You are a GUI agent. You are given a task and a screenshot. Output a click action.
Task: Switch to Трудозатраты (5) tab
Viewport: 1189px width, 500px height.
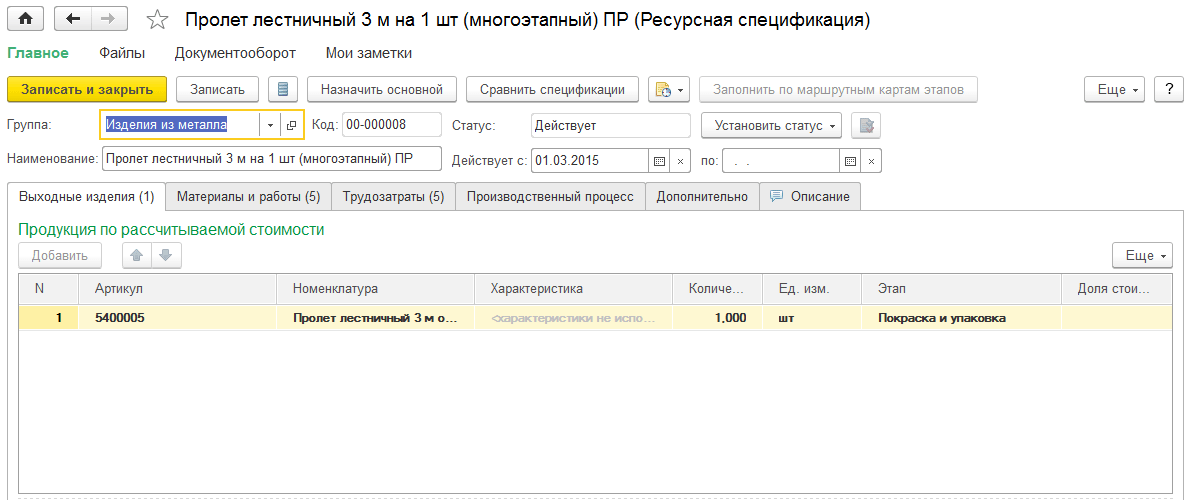[x=394, y=197]
